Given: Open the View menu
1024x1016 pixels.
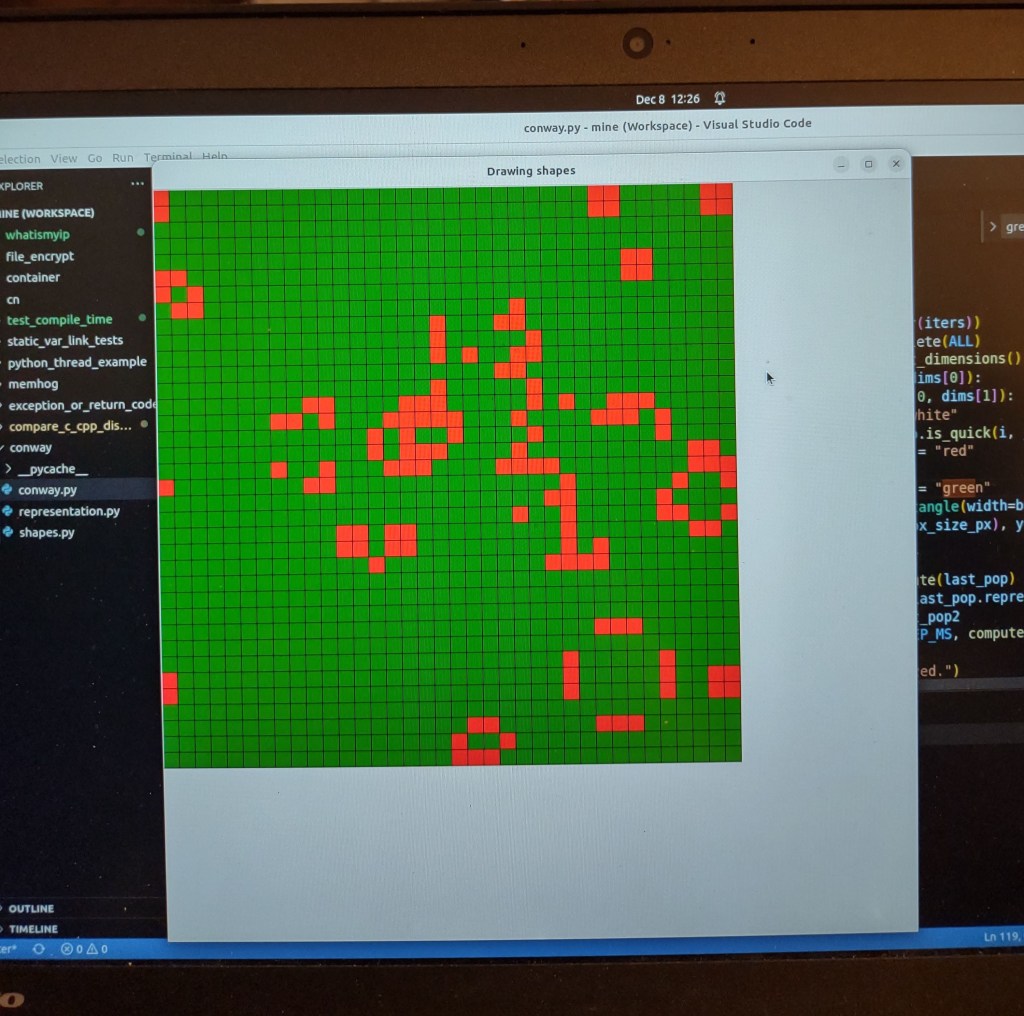Looking at the screenshot, I should click(64, 158).
